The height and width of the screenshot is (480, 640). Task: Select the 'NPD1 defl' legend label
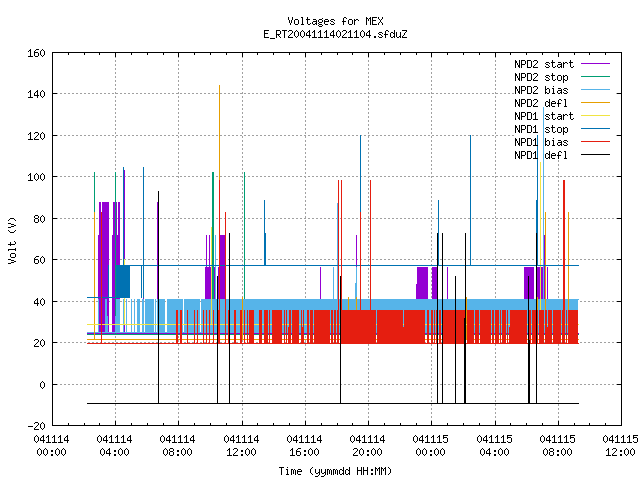point(541,156)
